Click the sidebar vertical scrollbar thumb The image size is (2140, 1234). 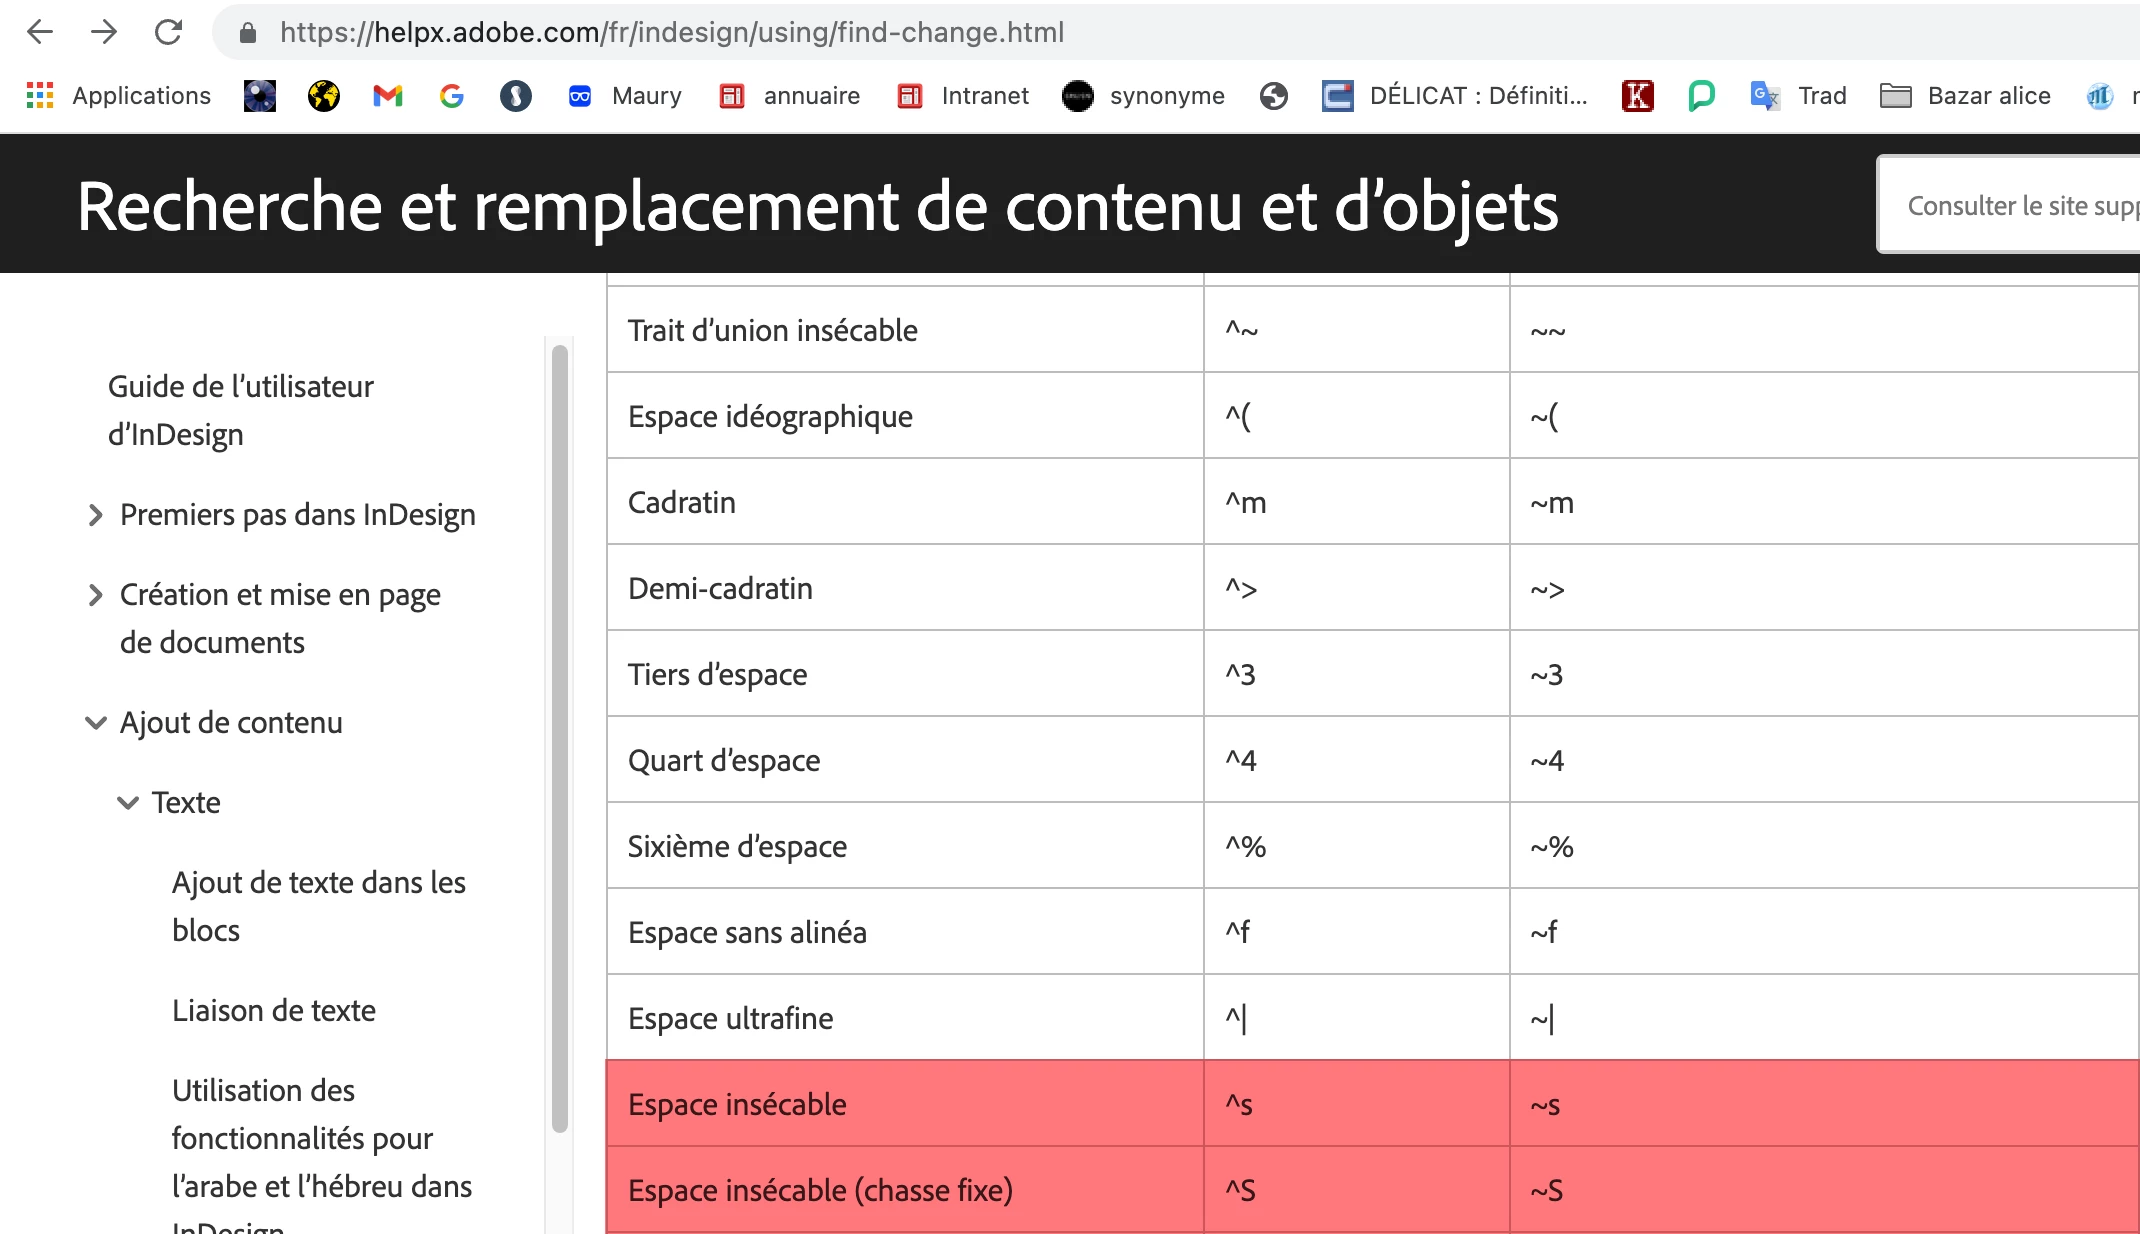click(x=560, y=740)
